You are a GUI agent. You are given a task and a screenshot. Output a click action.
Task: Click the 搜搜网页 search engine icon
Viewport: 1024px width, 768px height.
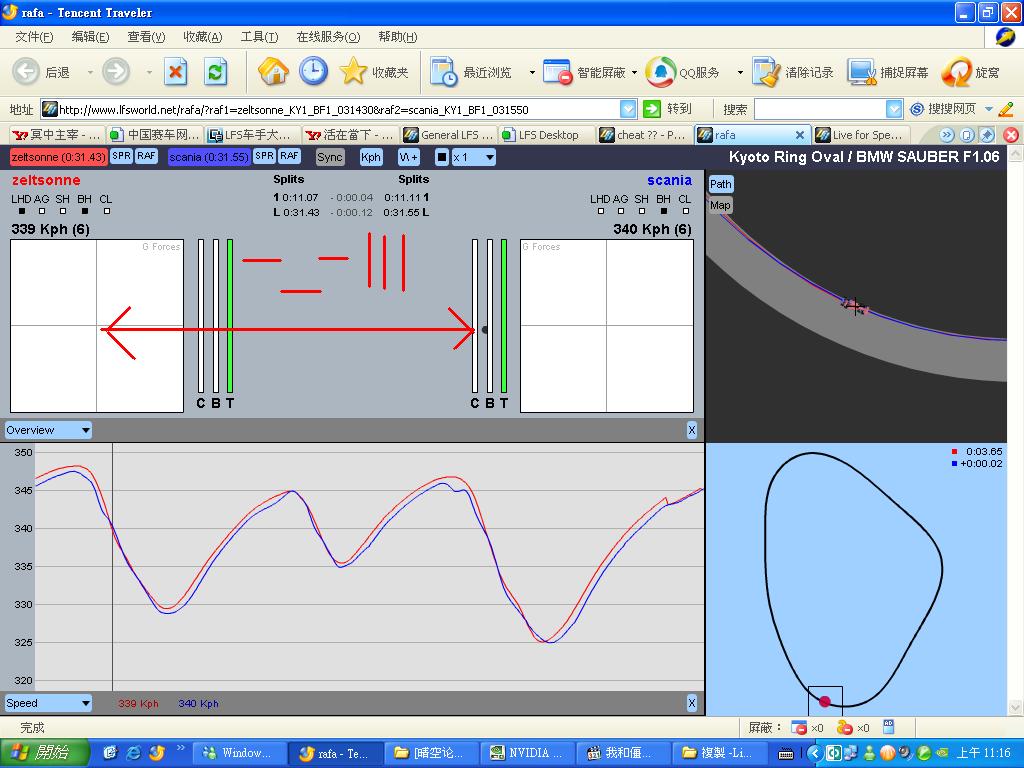917,108
